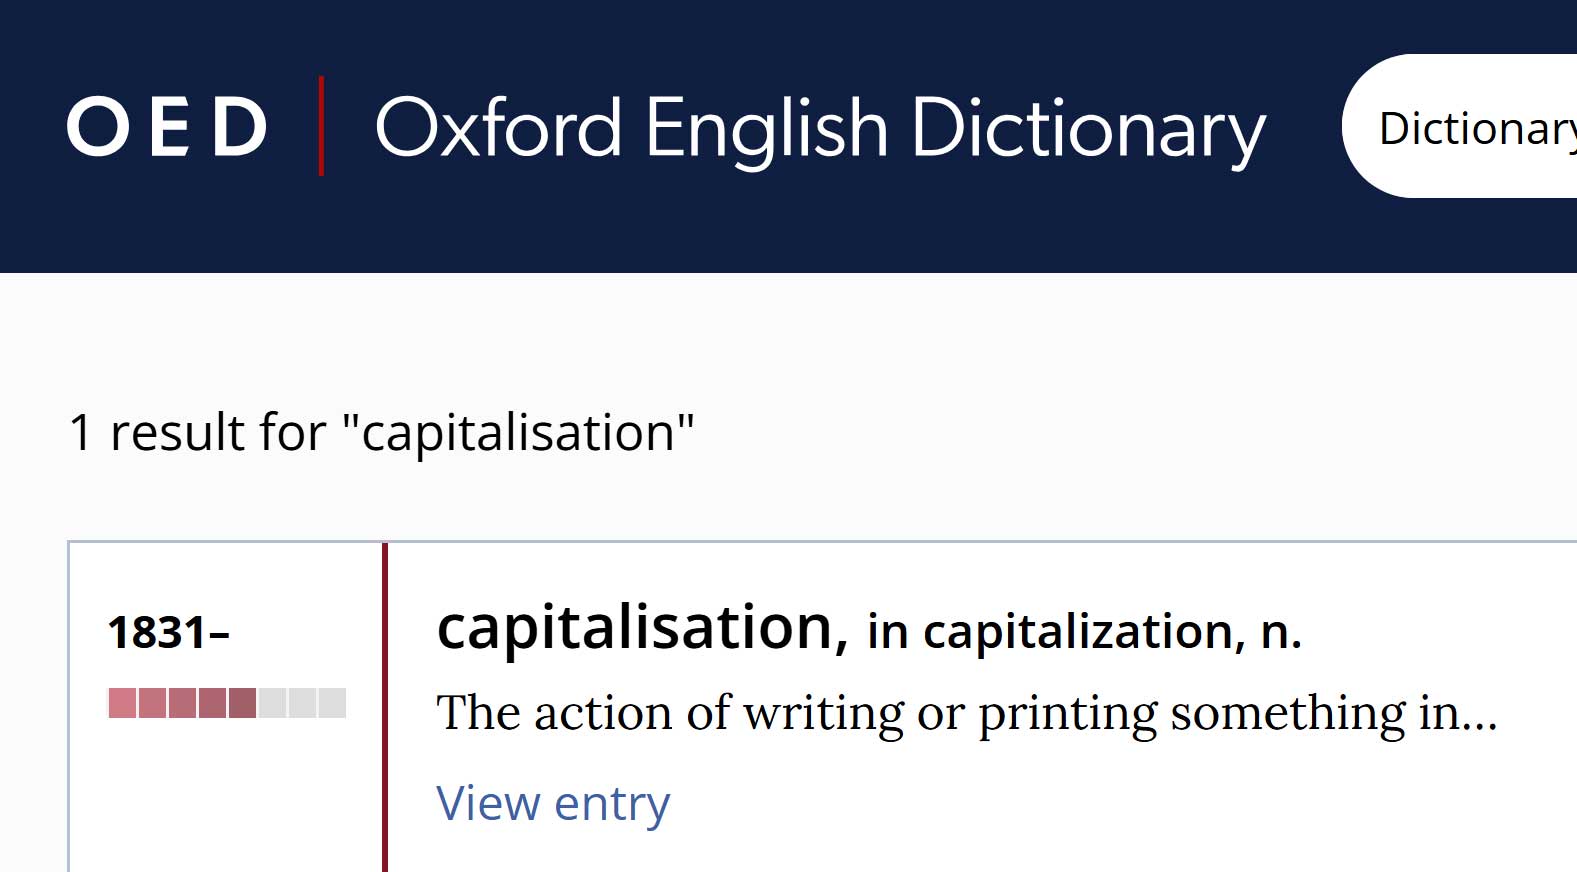The image size is (1577, 872).
Task: Click the "1 result for capitalisation" heading
Action: click(x=381, y=433)
